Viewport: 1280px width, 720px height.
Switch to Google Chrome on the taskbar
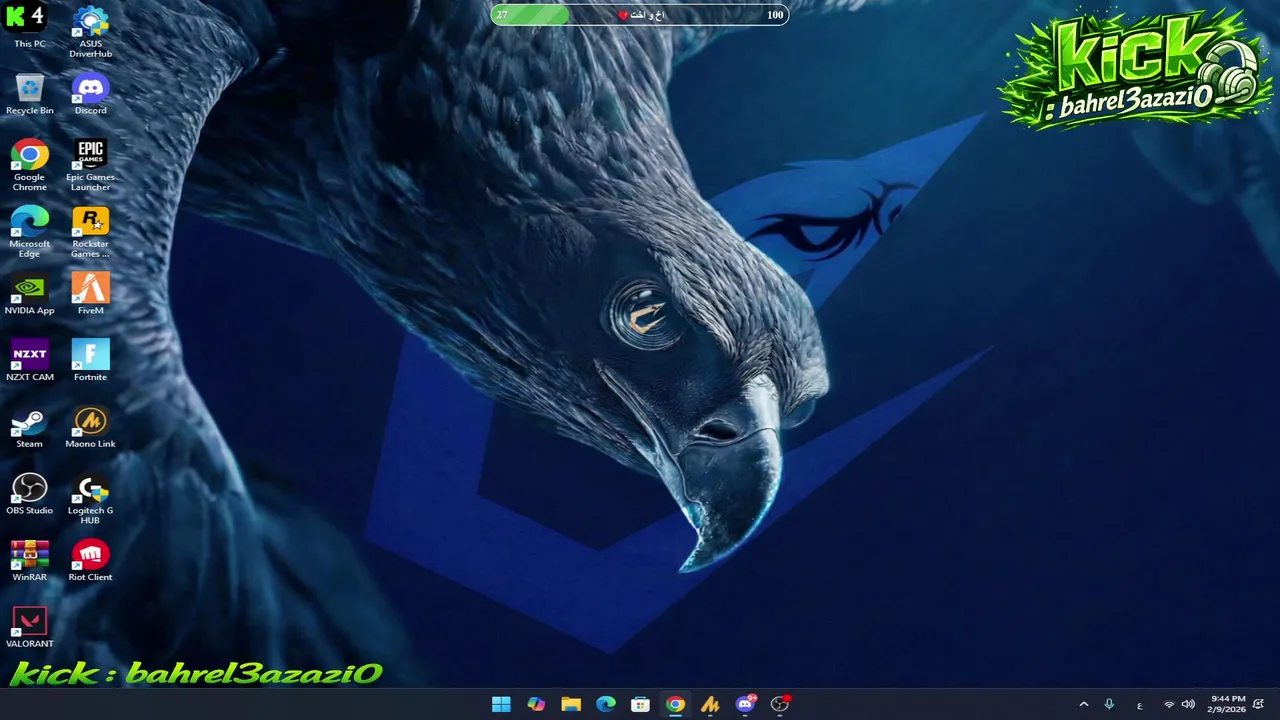(676, 704)
